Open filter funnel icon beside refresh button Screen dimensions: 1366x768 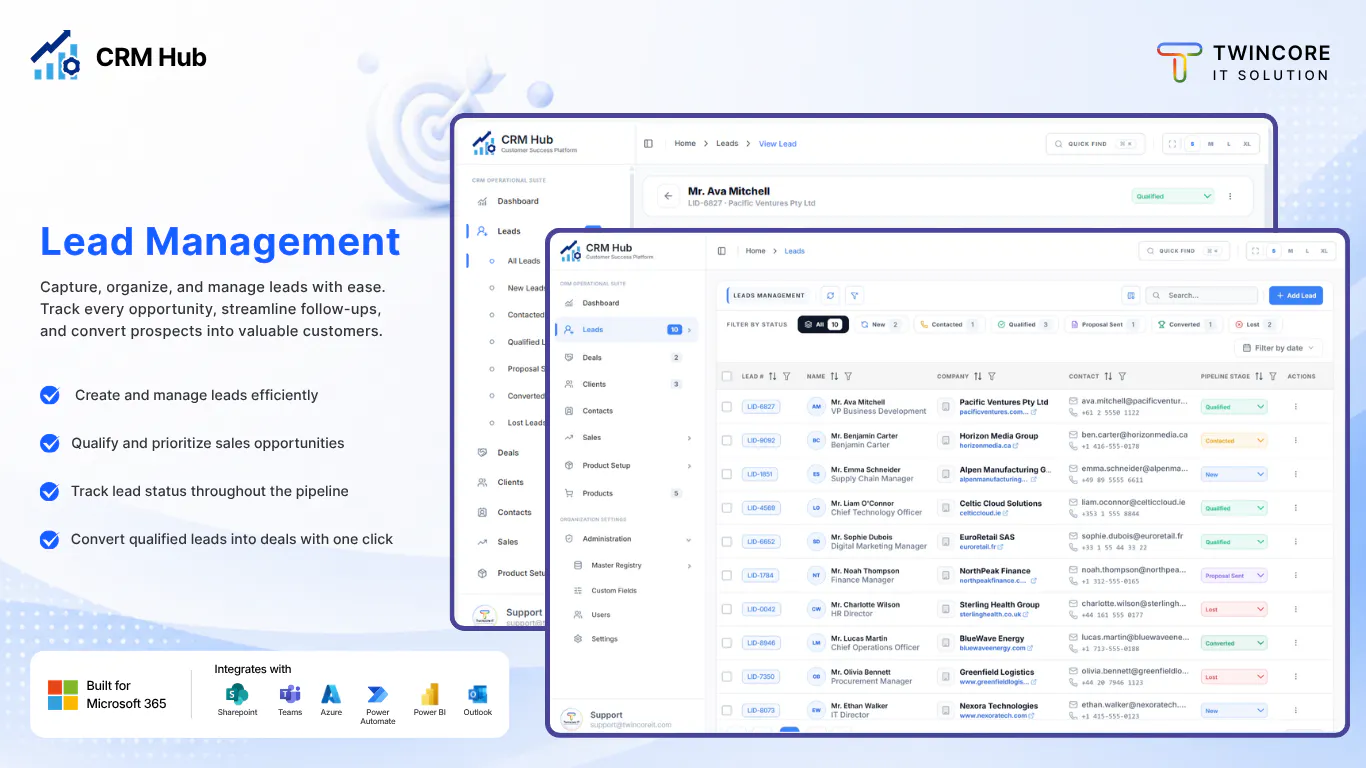coord(854,295)
